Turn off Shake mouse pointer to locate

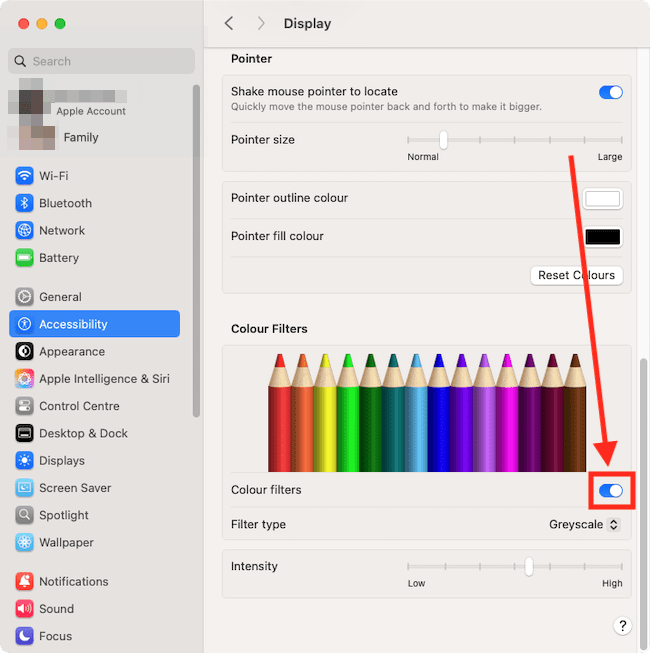(610, 92)
